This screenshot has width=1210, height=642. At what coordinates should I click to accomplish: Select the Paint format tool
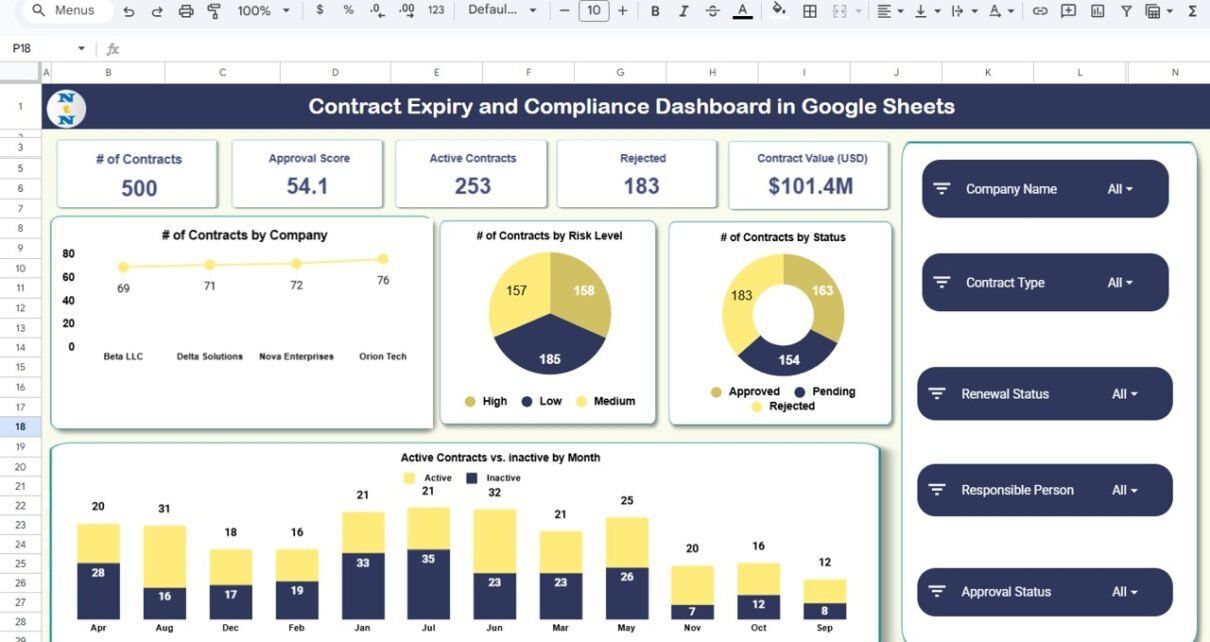(x=214, y=11)
